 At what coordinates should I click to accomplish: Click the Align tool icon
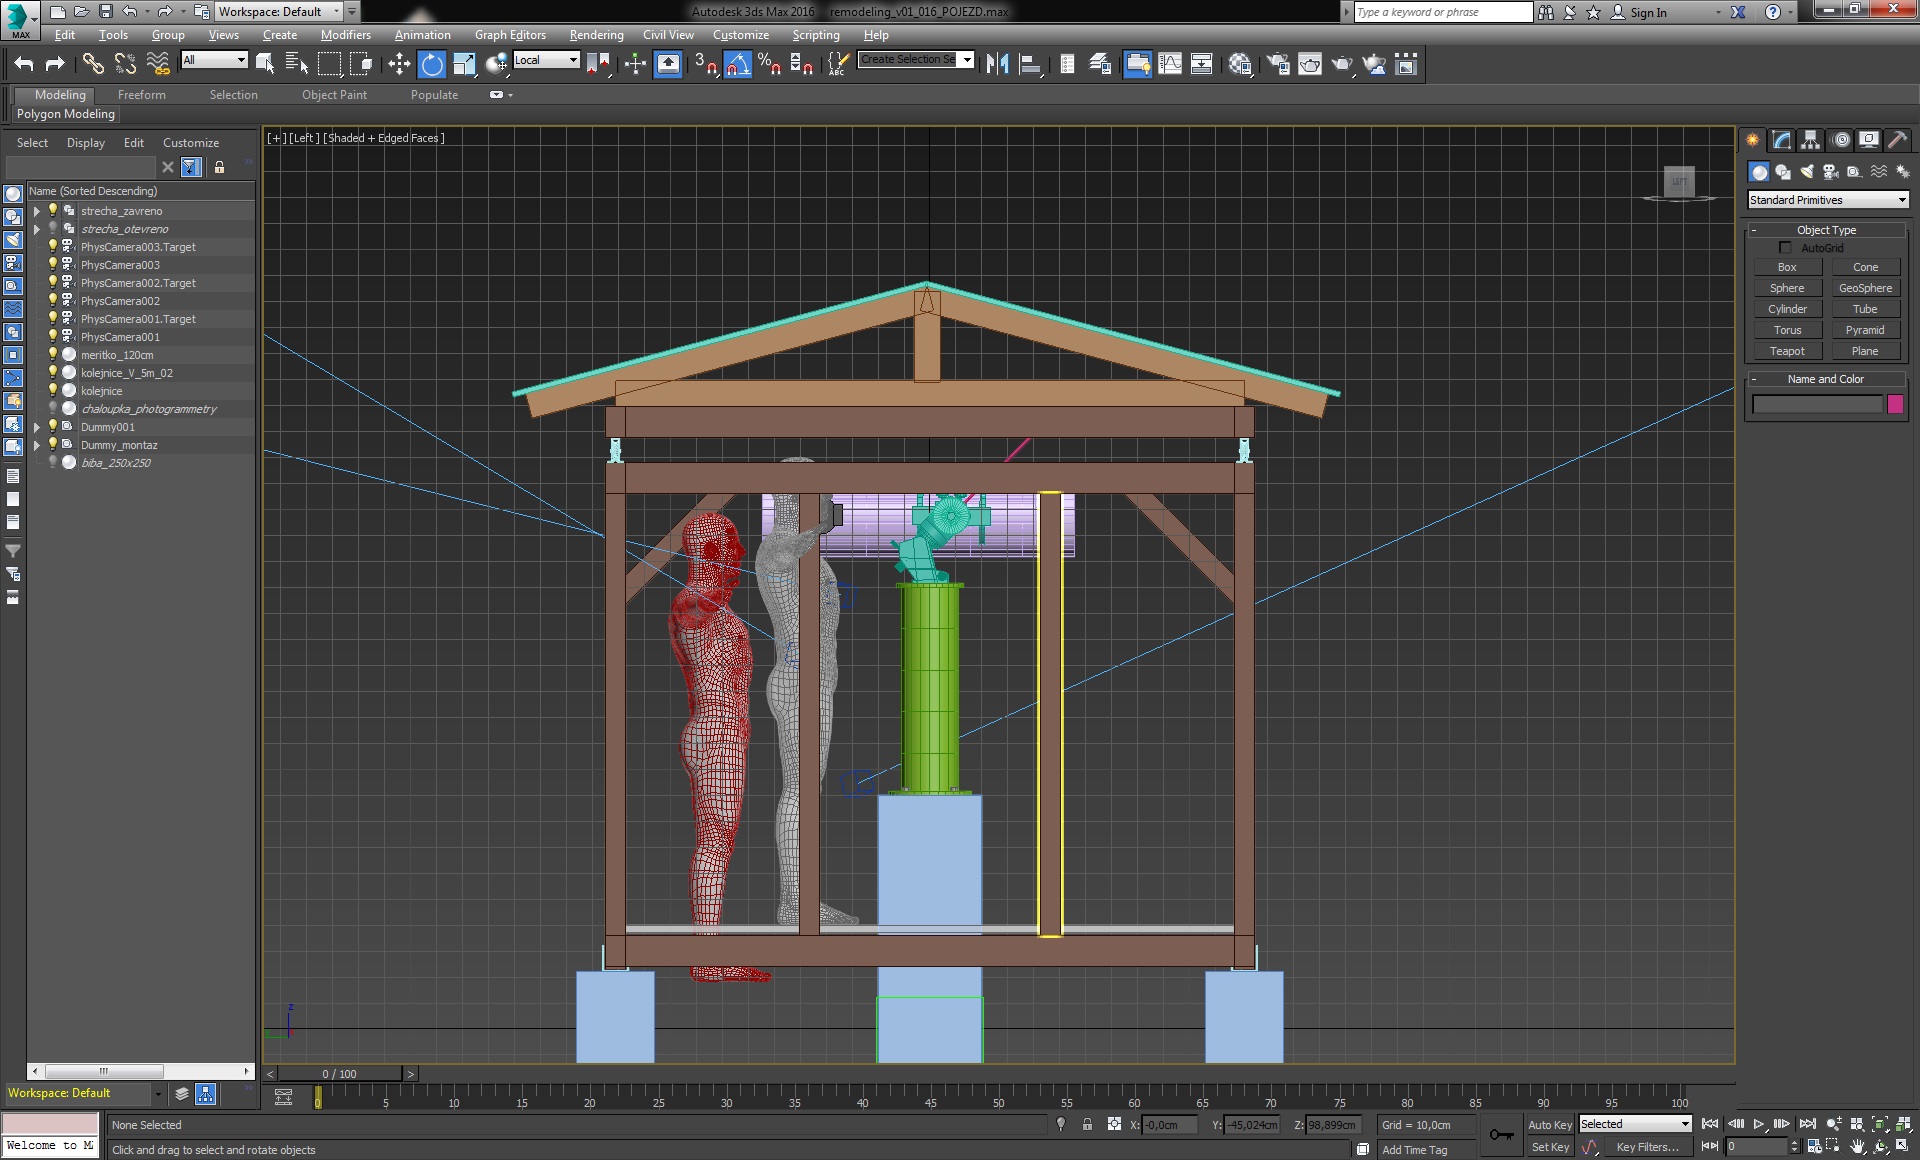1030,64
